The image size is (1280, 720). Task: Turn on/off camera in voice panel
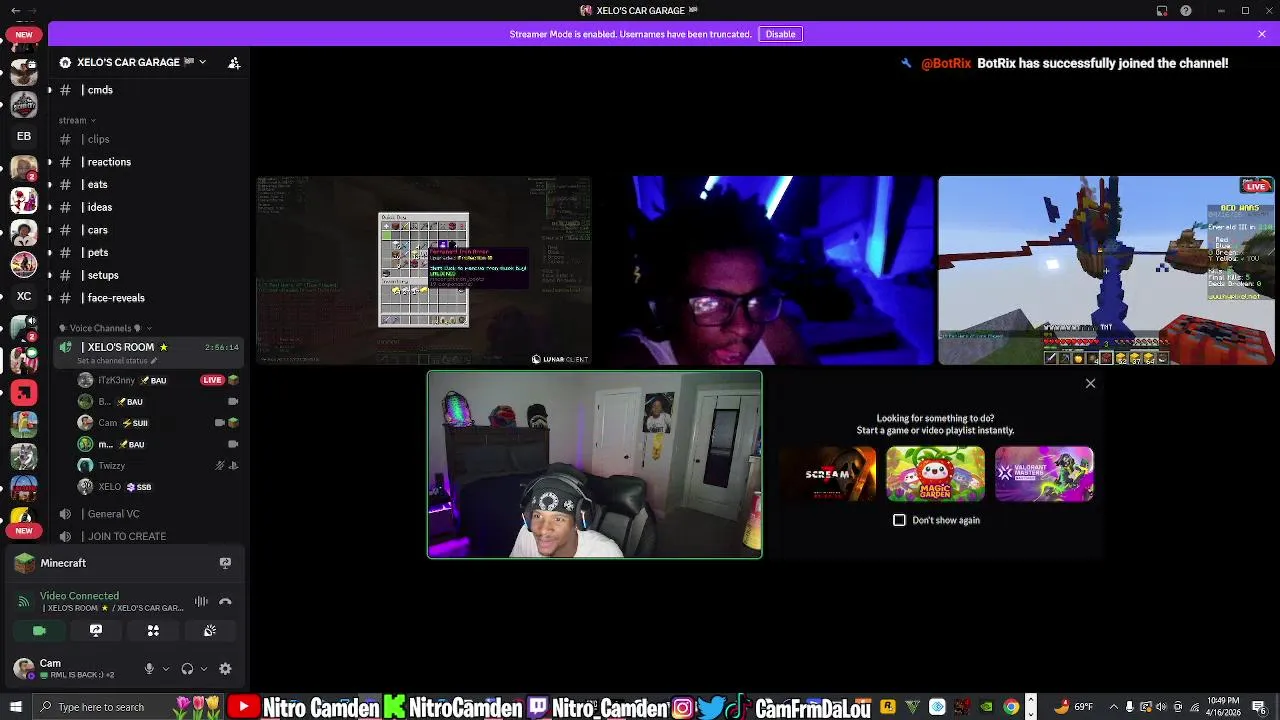(39, 631)
